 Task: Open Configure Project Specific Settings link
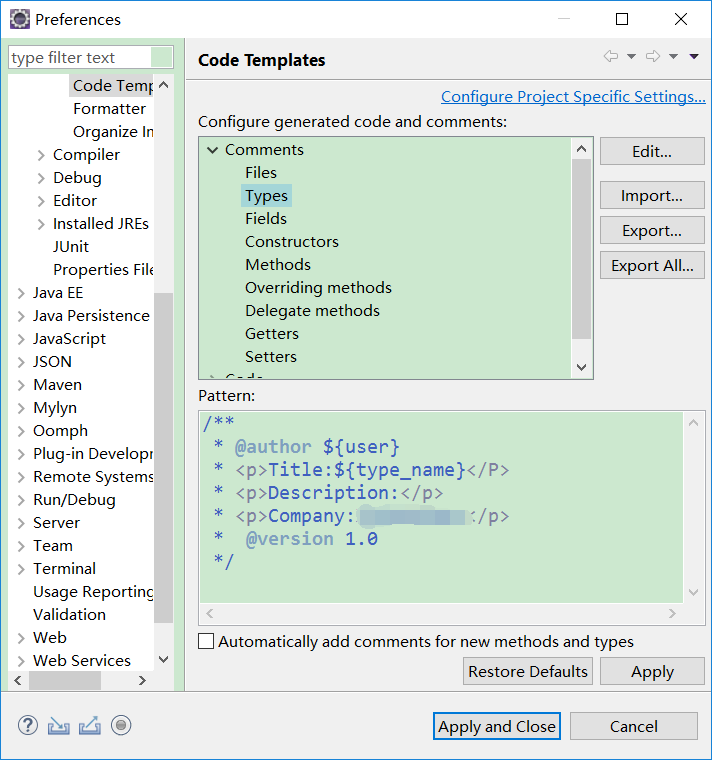572,97
